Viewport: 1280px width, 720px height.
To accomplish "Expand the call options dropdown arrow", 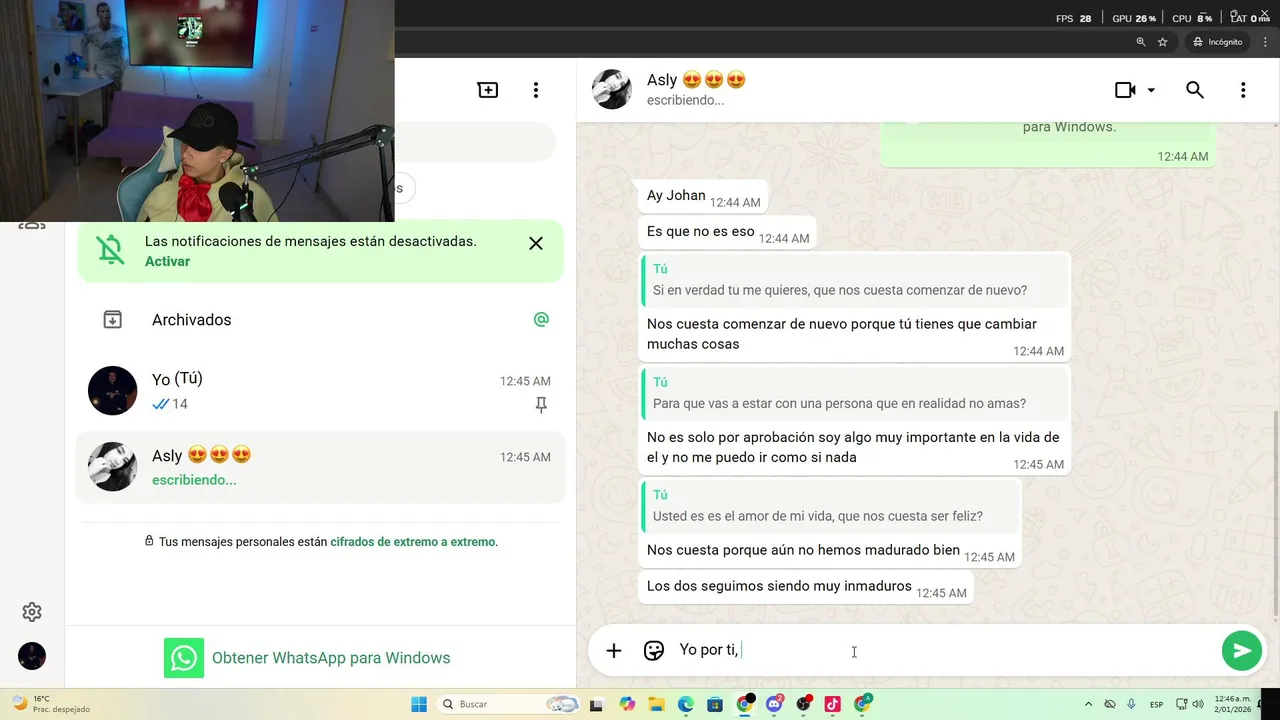I will click(1151, 90).
